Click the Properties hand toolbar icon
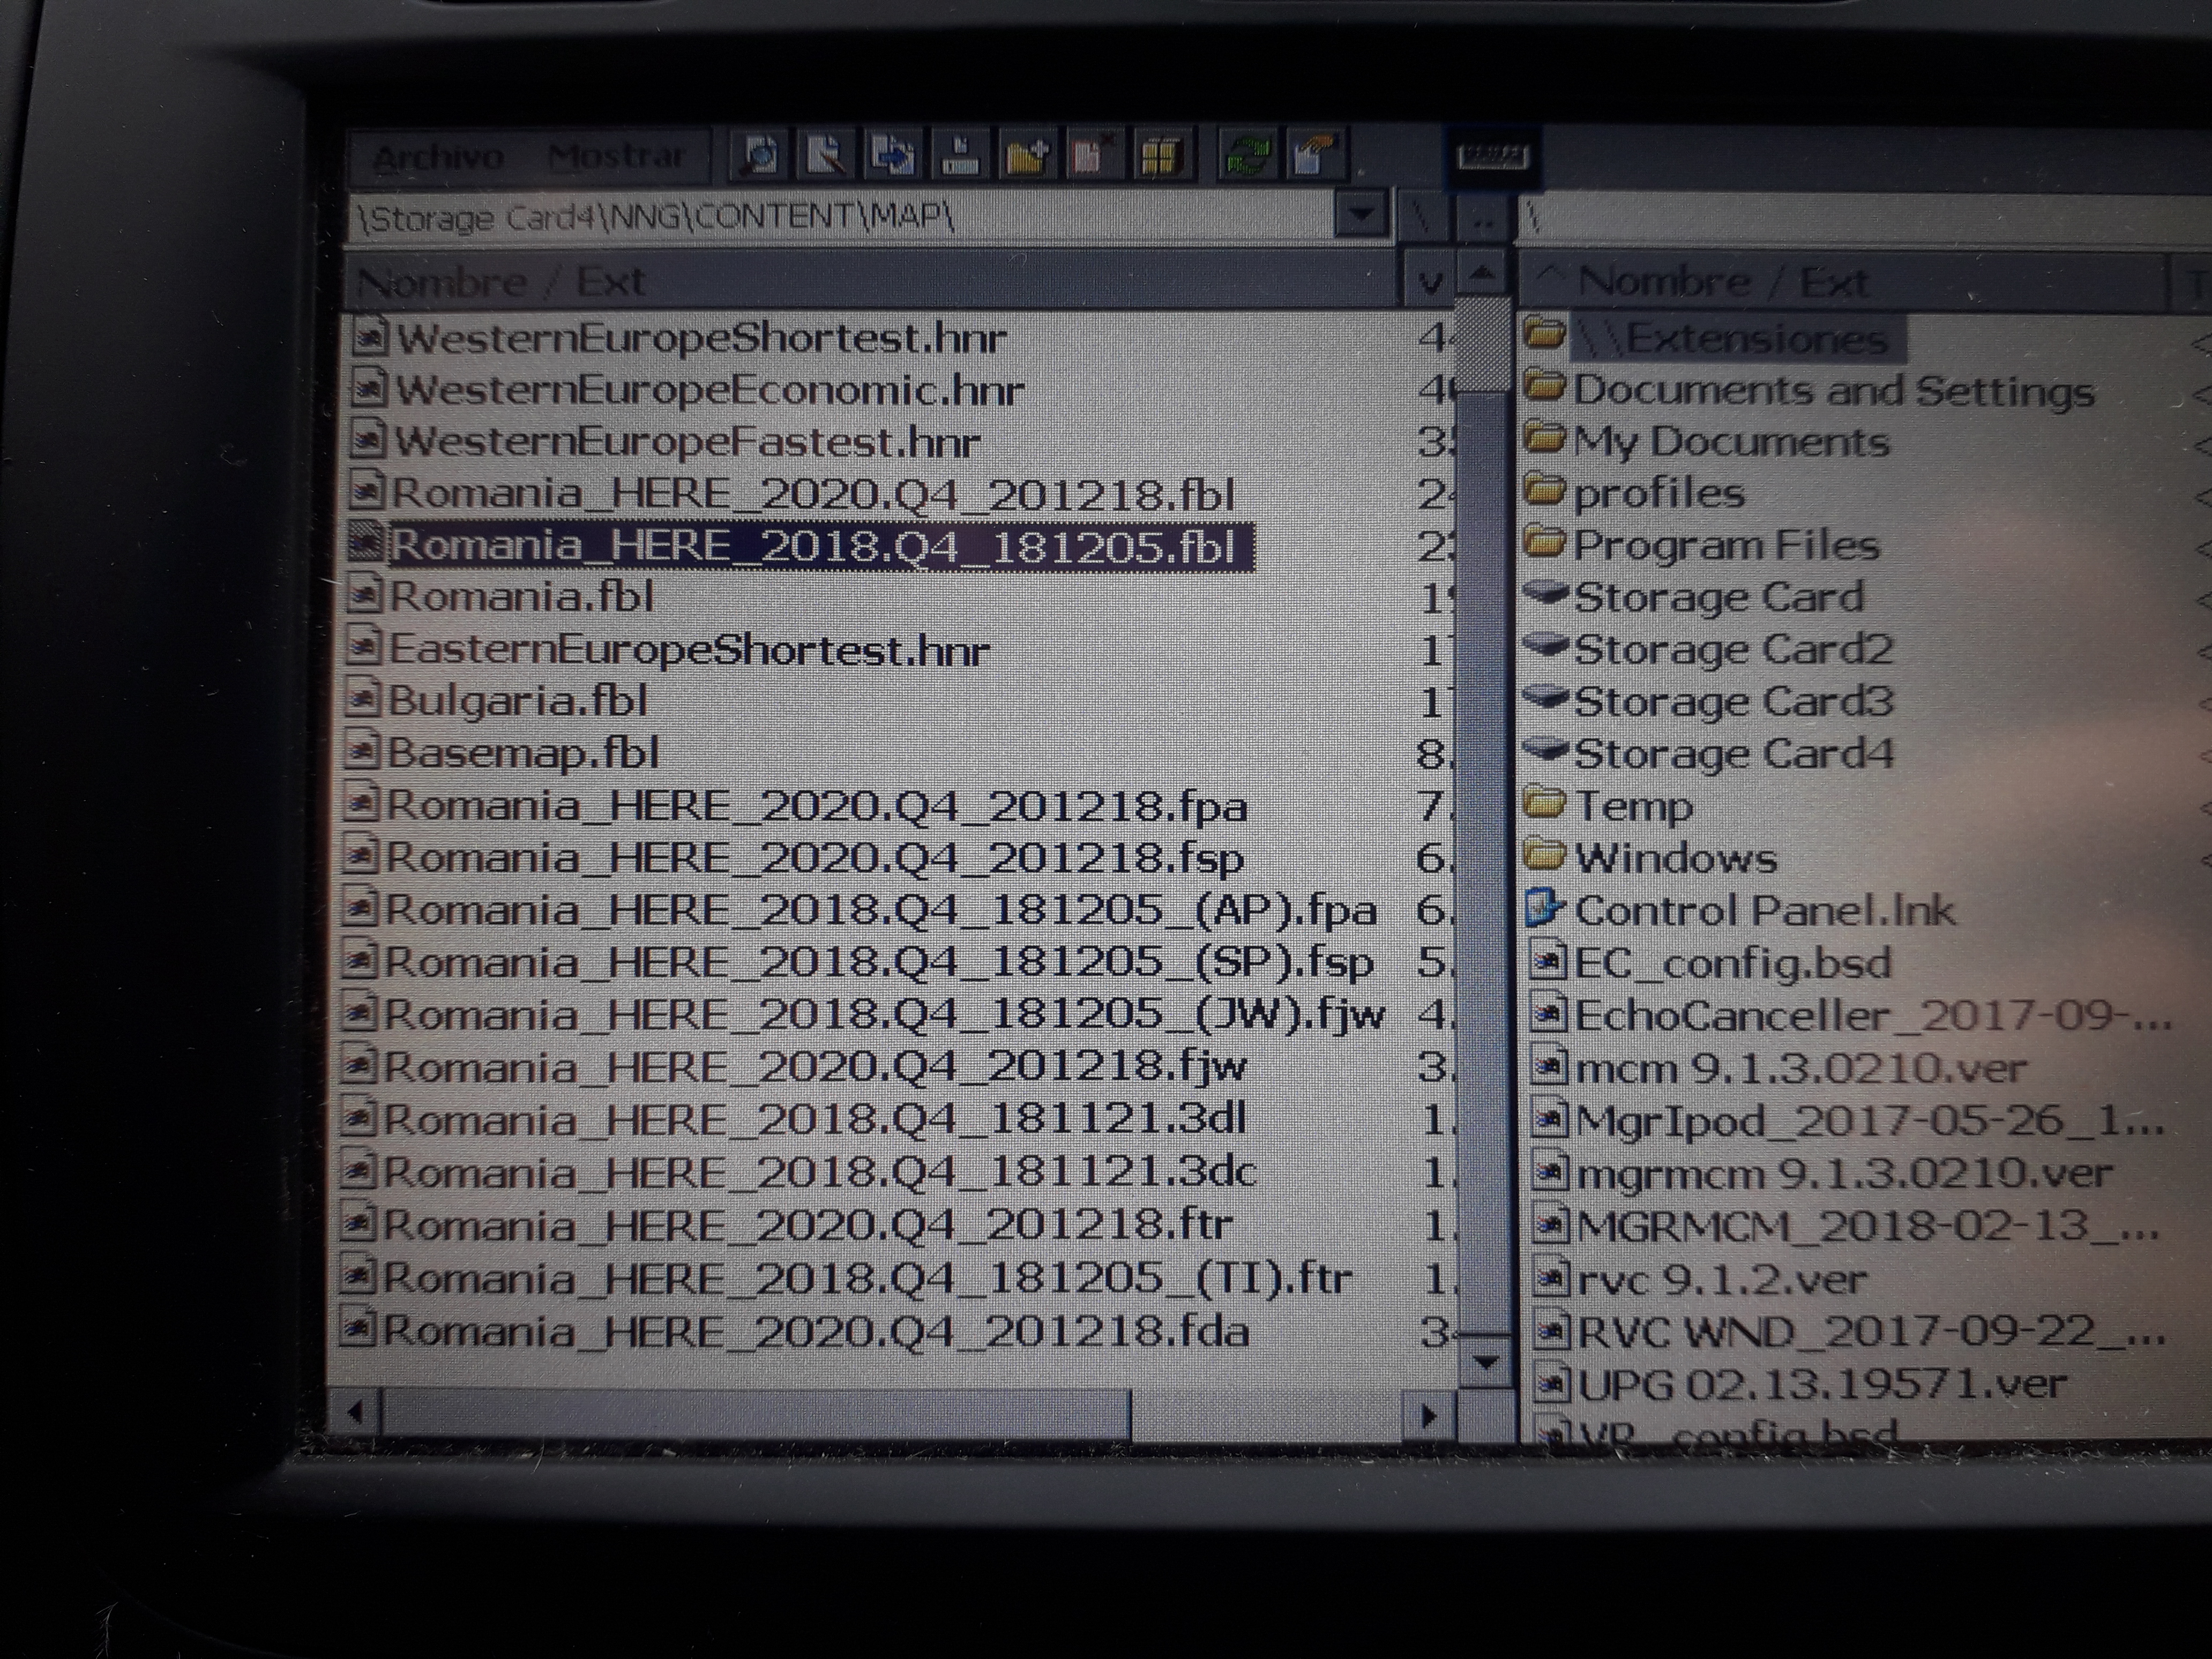The height and width of the screenshot is (1659, 2212). (1315, 156)
